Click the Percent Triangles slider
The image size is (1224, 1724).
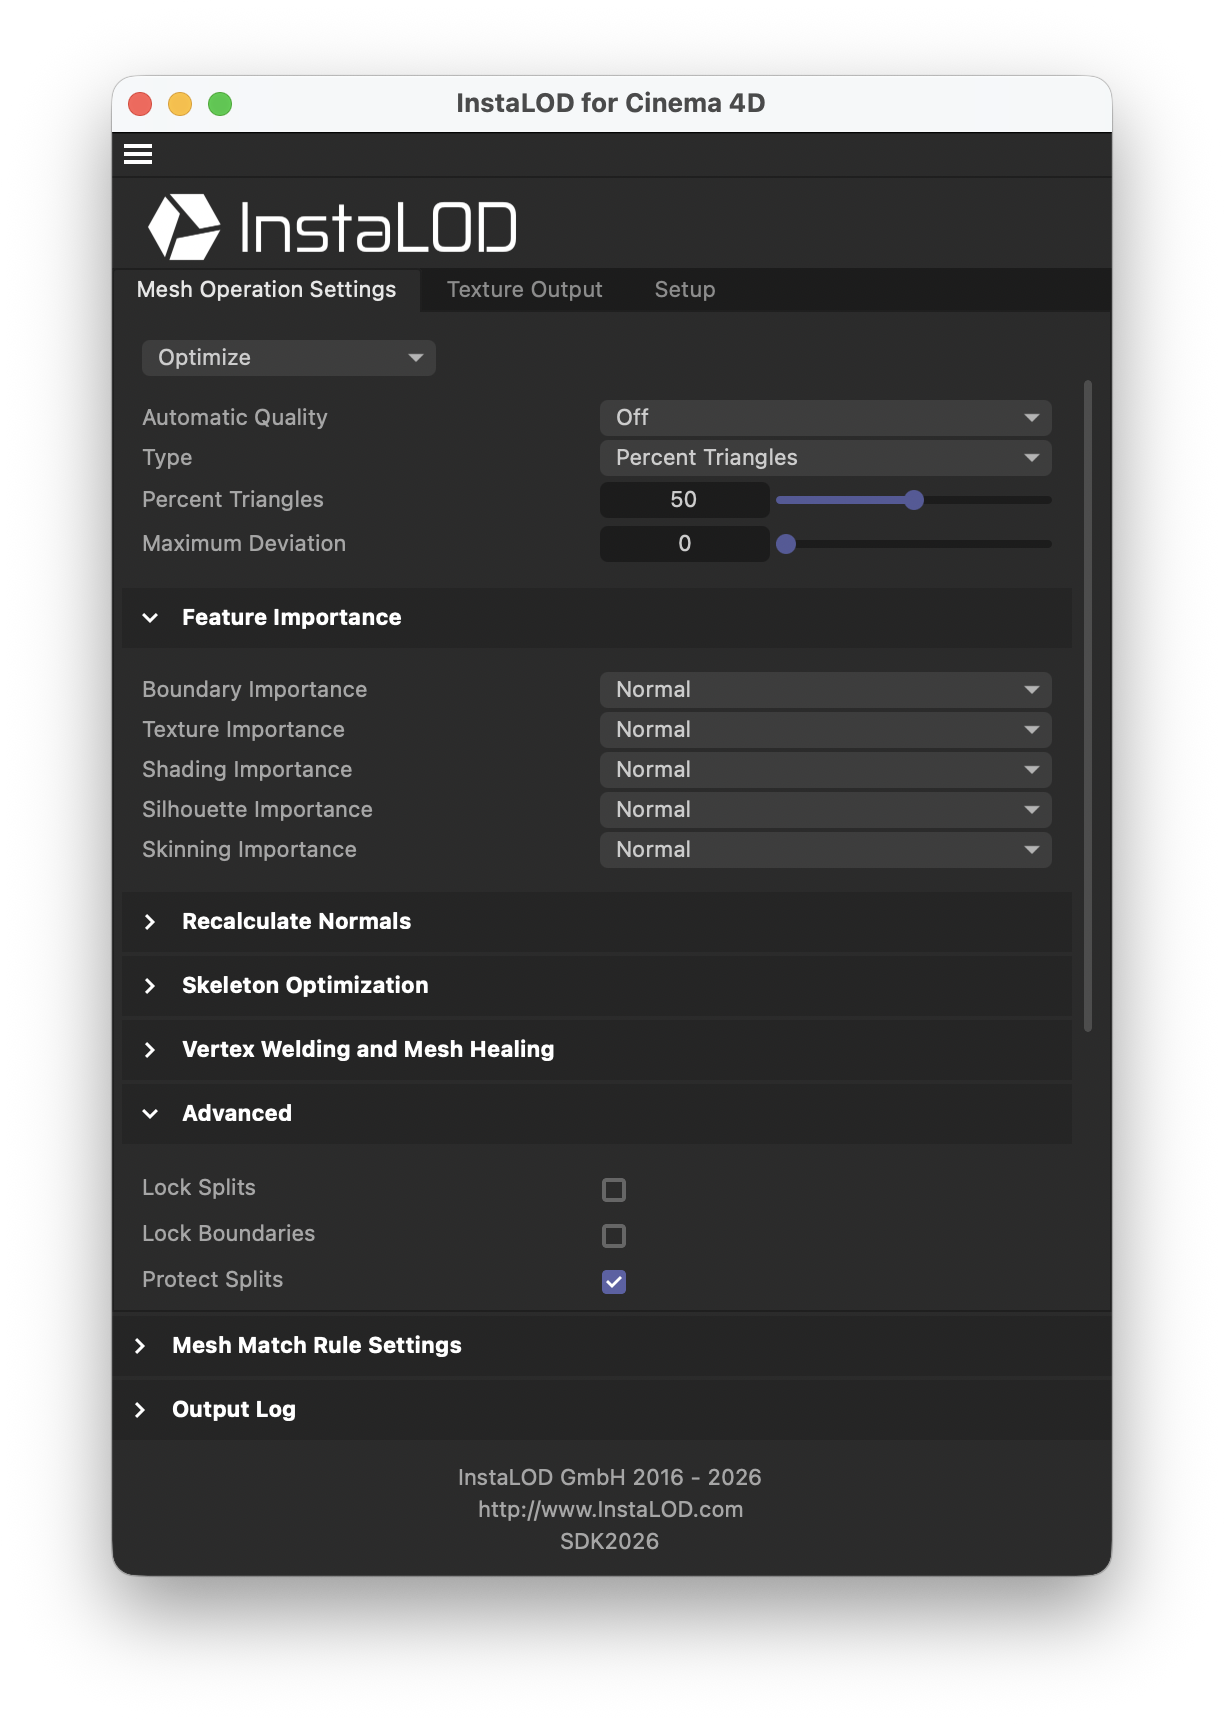pyautogui.click(x=914, y=500)
